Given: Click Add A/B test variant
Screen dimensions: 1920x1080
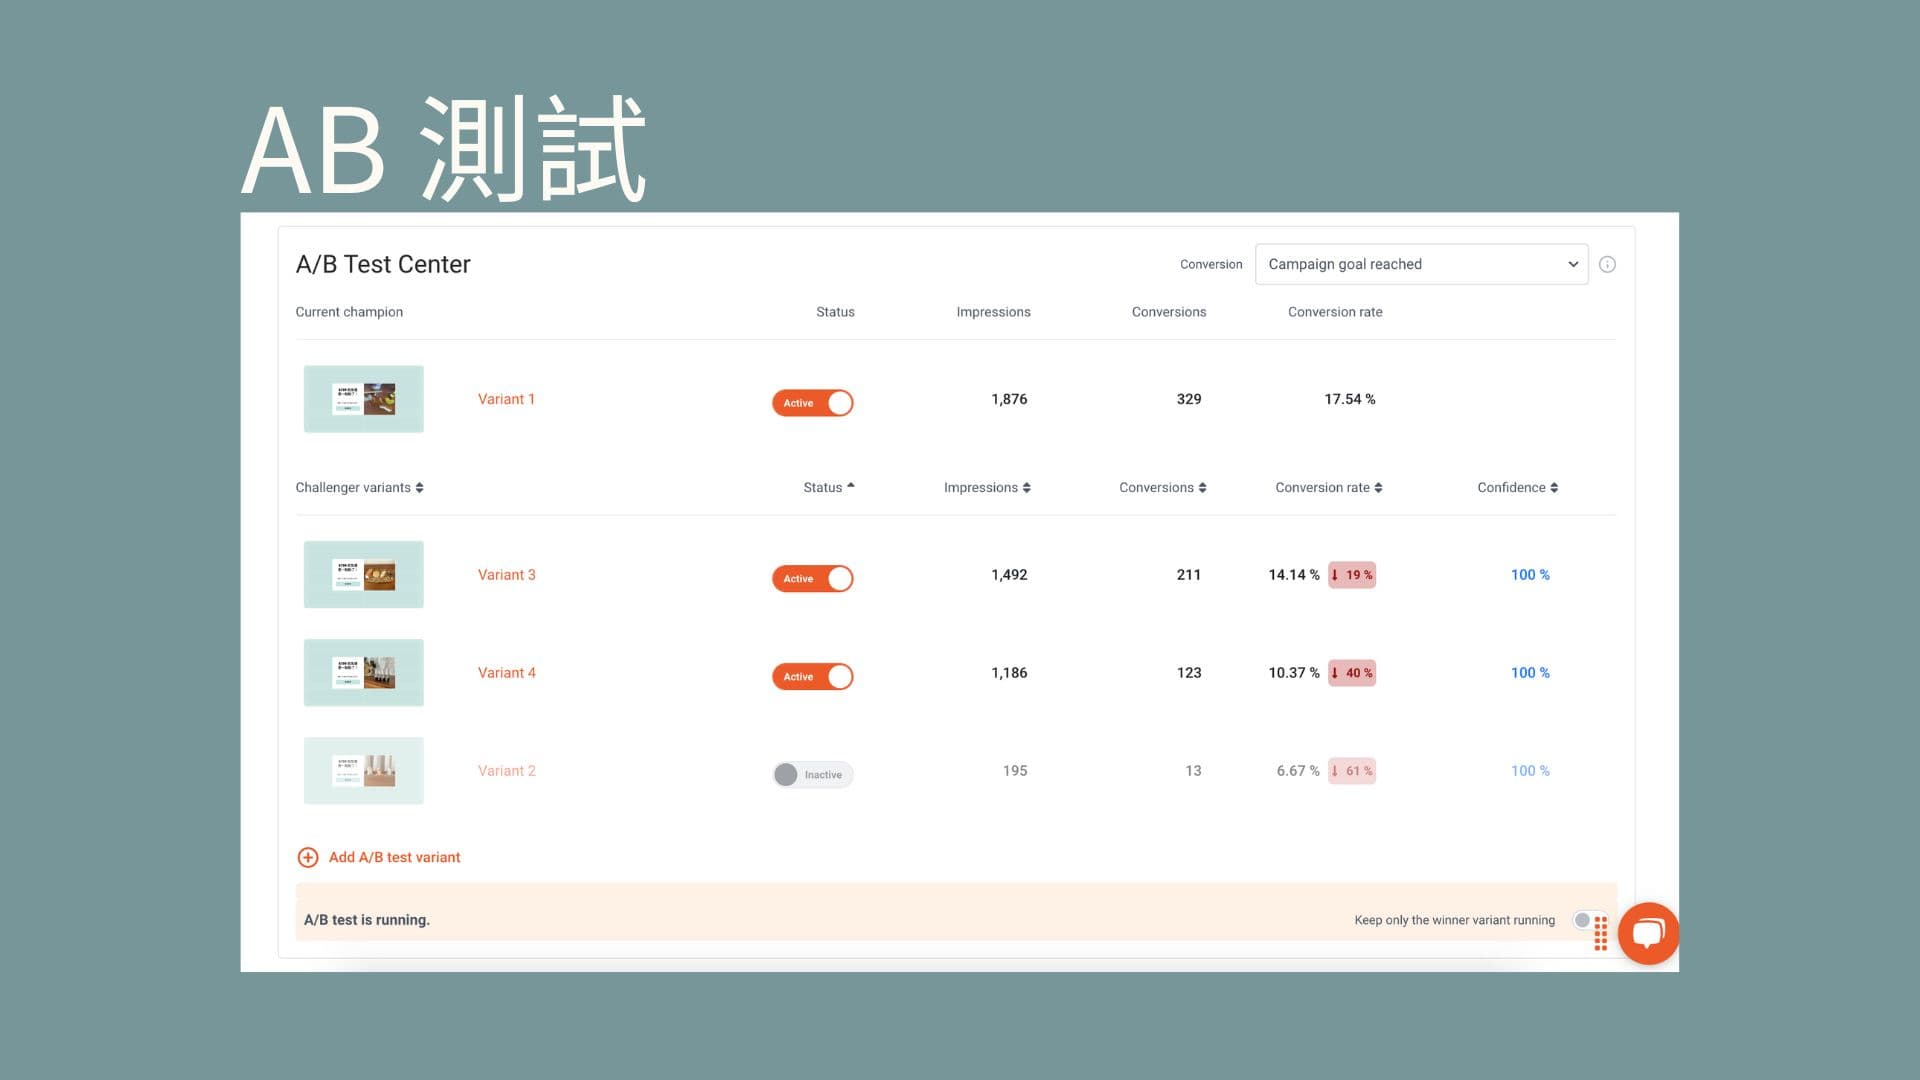Looking at the screenshot, I should (x=393, y=857).
